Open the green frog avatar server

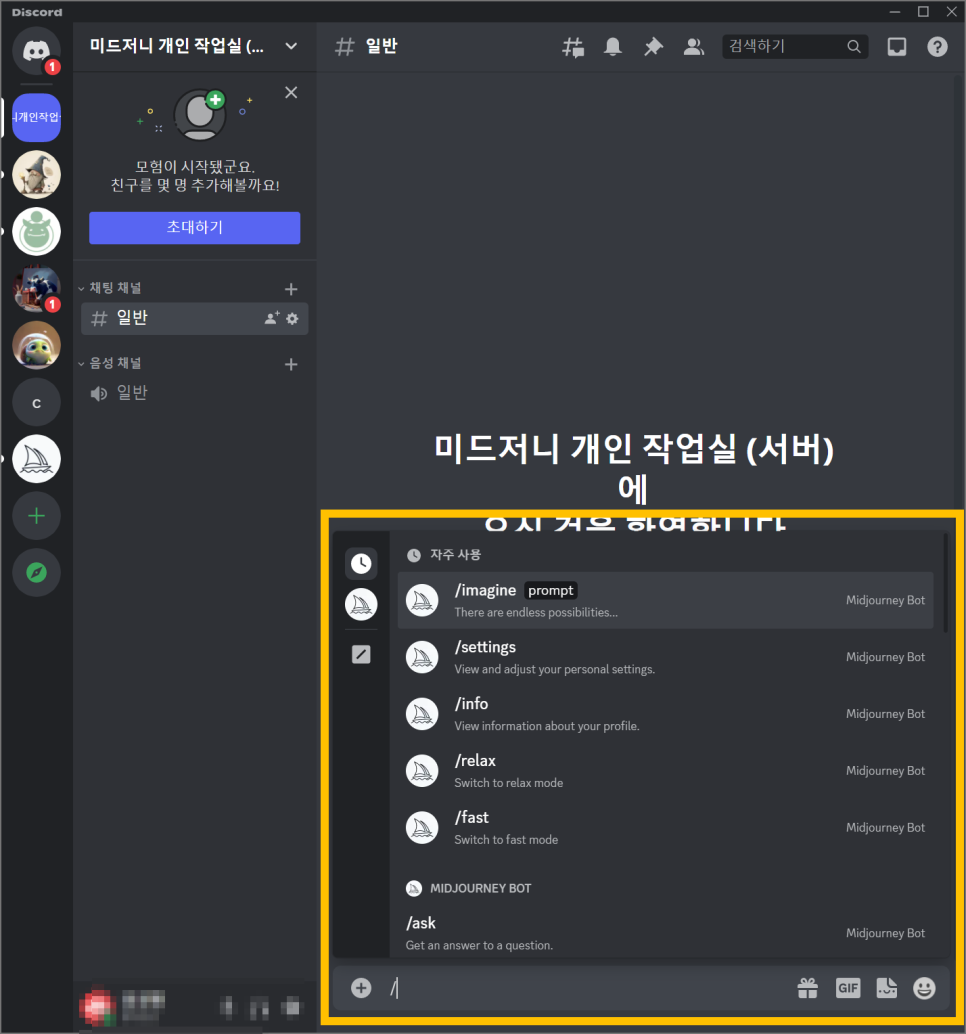[x=36, y=231]
